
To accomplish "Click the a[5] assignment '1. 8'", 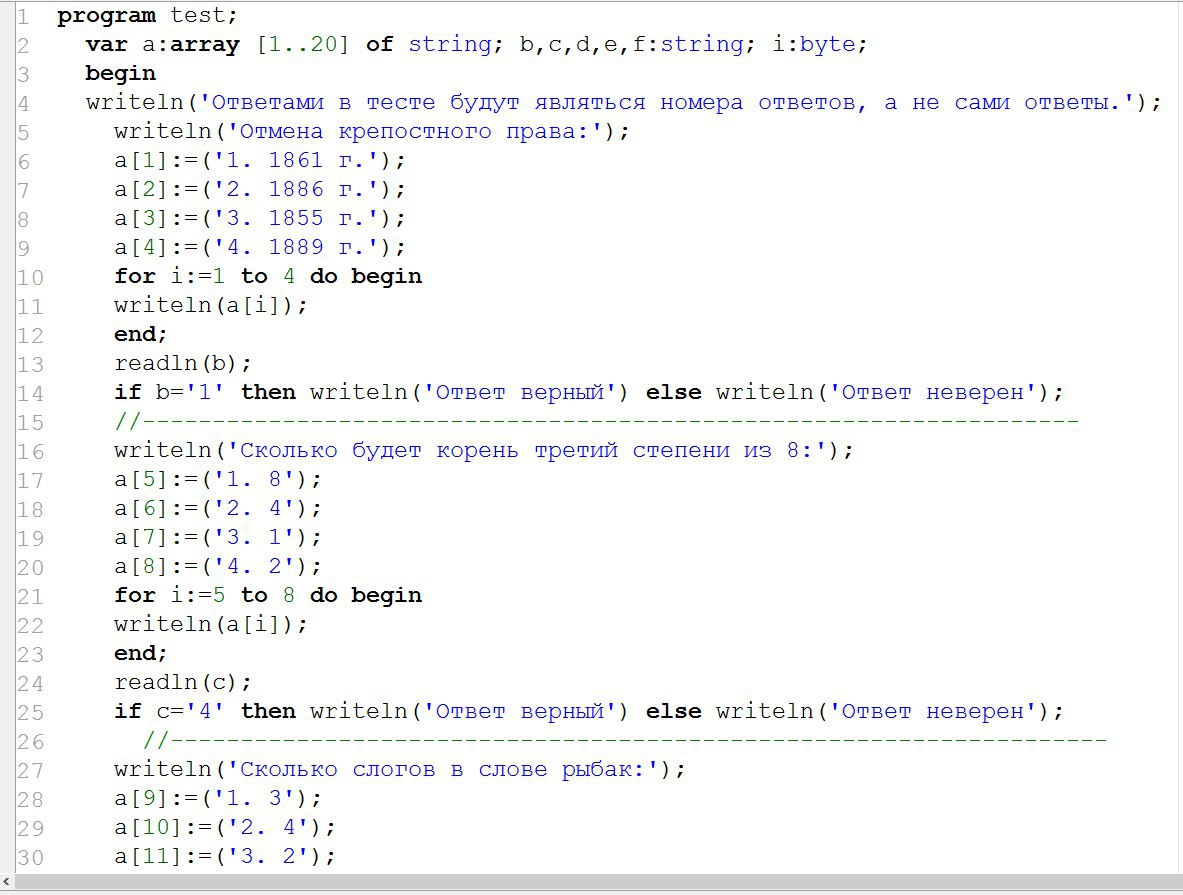I will [x=217, y=480].
